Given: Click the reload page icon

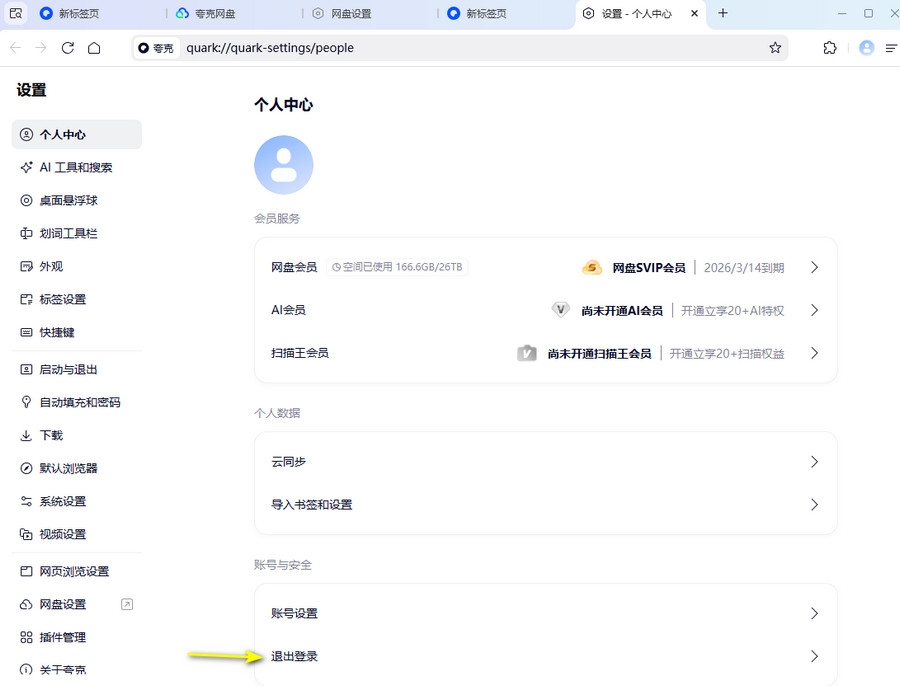Looking at the screenshot, I should tap(68, 48).
